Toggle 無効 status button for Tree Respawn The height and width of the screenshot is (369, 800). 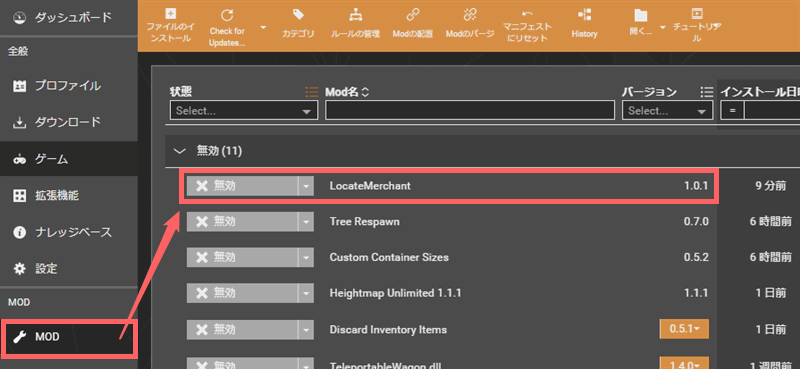pyautogui.click(x=242, y=222)
